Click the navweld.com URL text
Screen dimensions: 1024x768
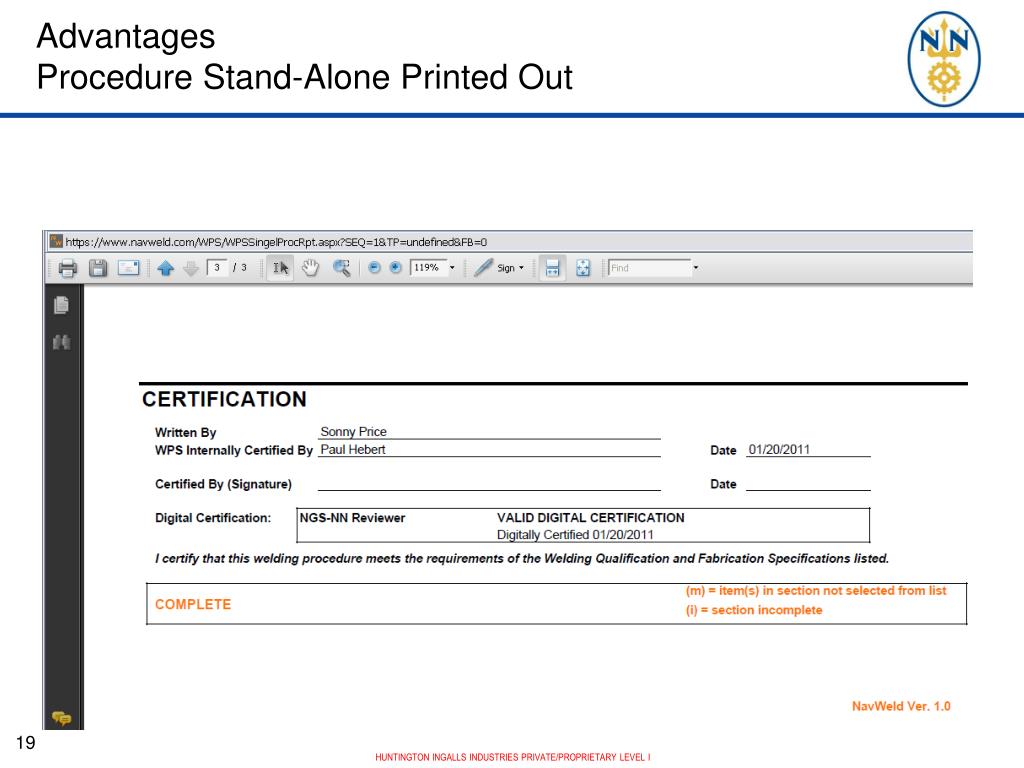(x=276, y=242)
